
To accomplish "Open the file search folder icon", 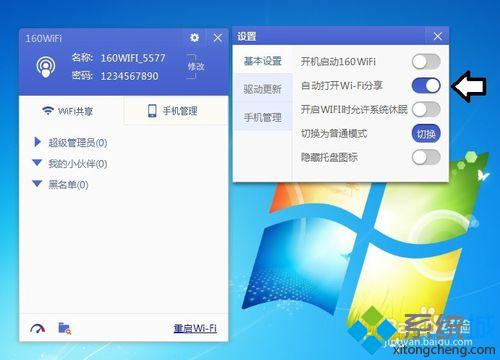I will (x=65, y=328).
